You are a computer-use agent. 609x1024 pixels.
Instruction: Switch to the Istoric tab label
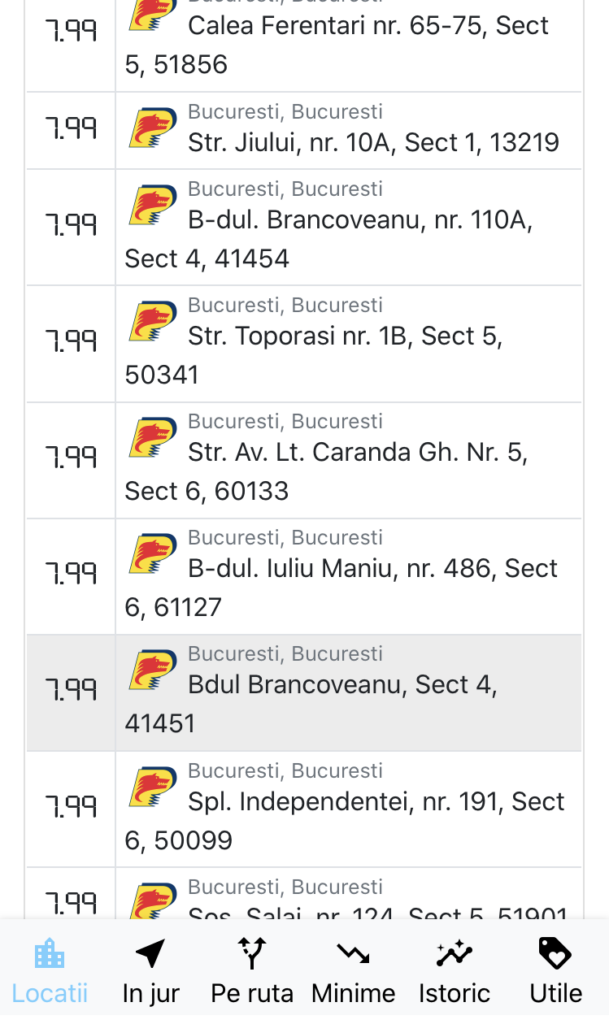pyautogui.click(x=454, y=993)
